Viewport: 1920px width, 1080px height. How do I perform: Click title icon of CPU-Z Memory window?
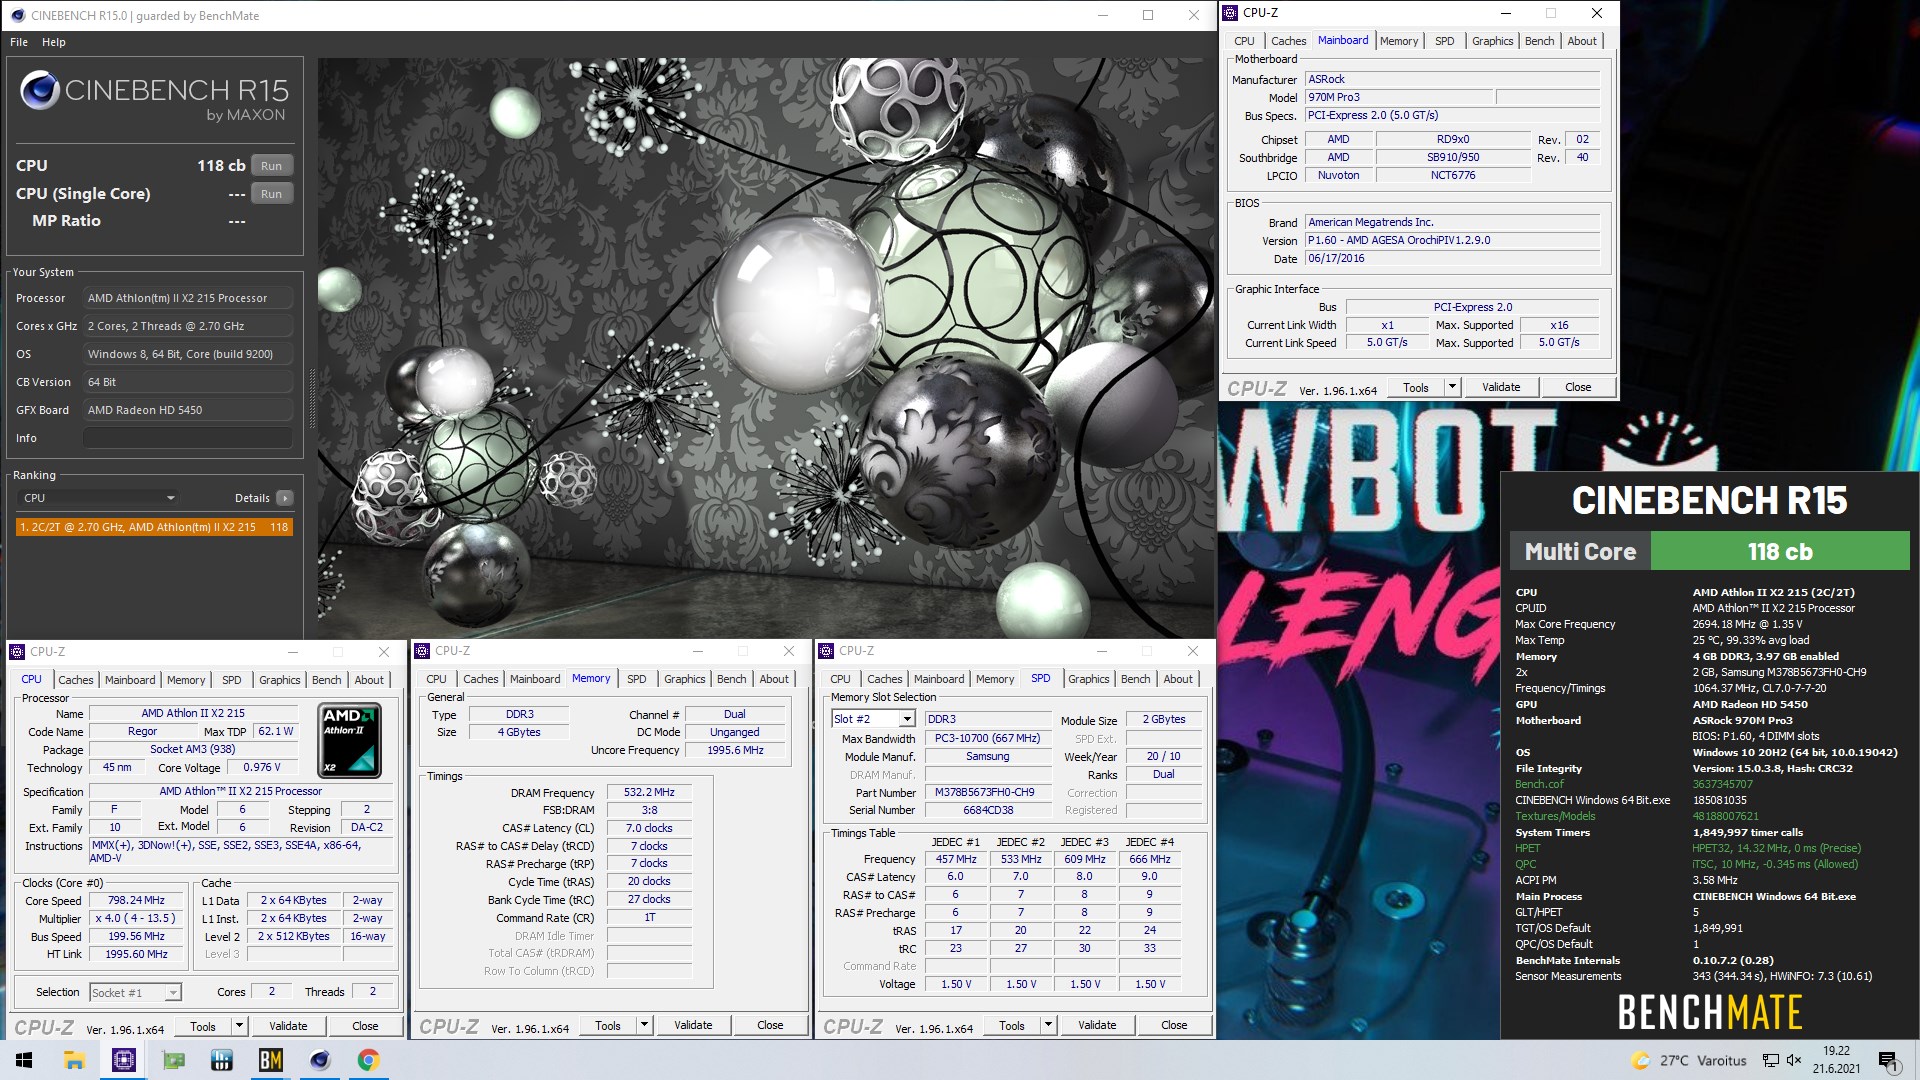[421, 651]
